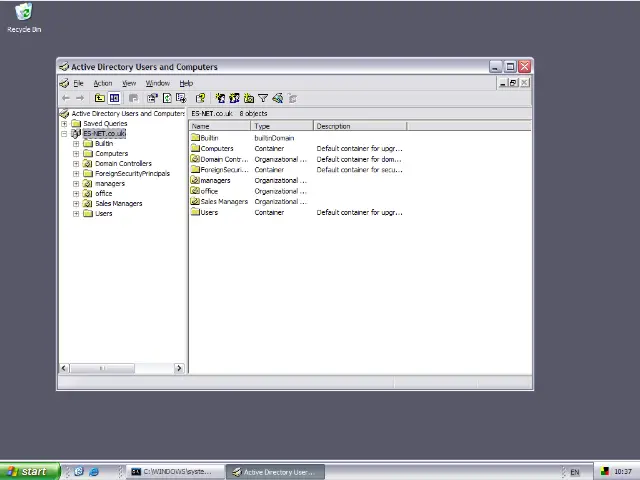The image size is (640, 480).
Task: Create a new user with toolbar icon
Action: (x=220, y=98)
